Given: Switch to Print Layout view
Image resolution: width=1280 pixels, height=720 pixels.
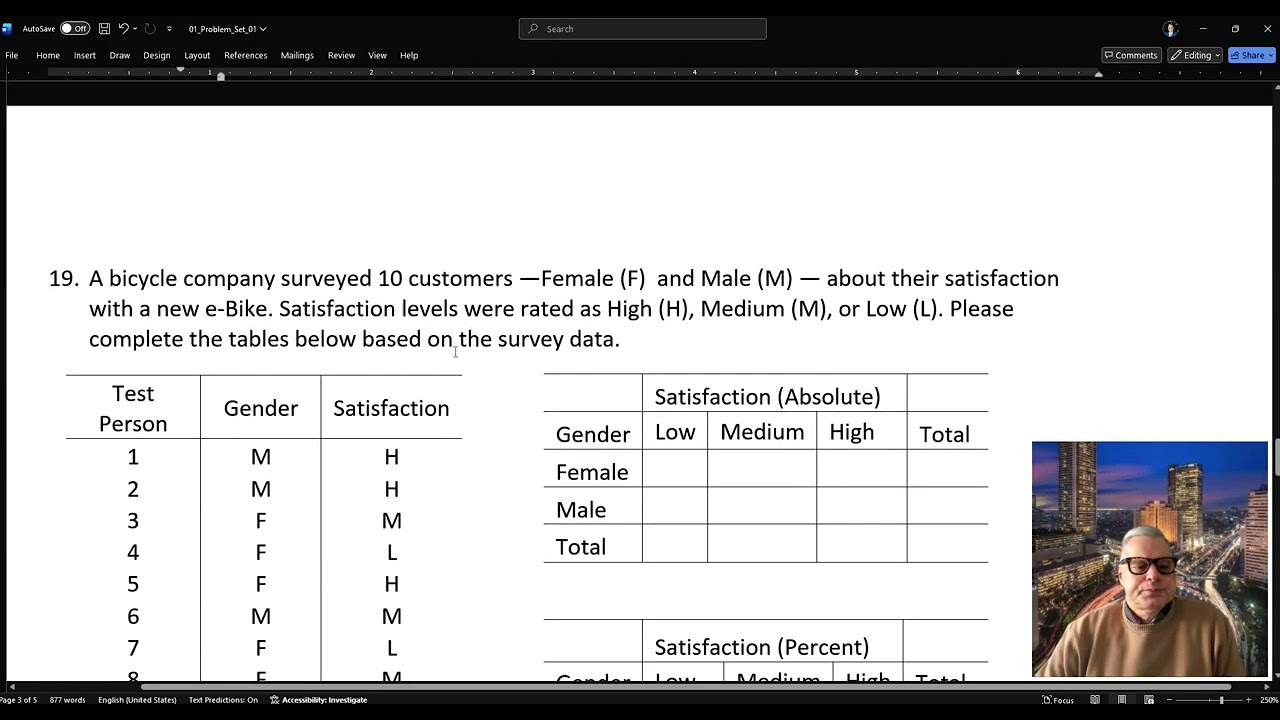Looking at the screenshot, I should [1122, 700].
